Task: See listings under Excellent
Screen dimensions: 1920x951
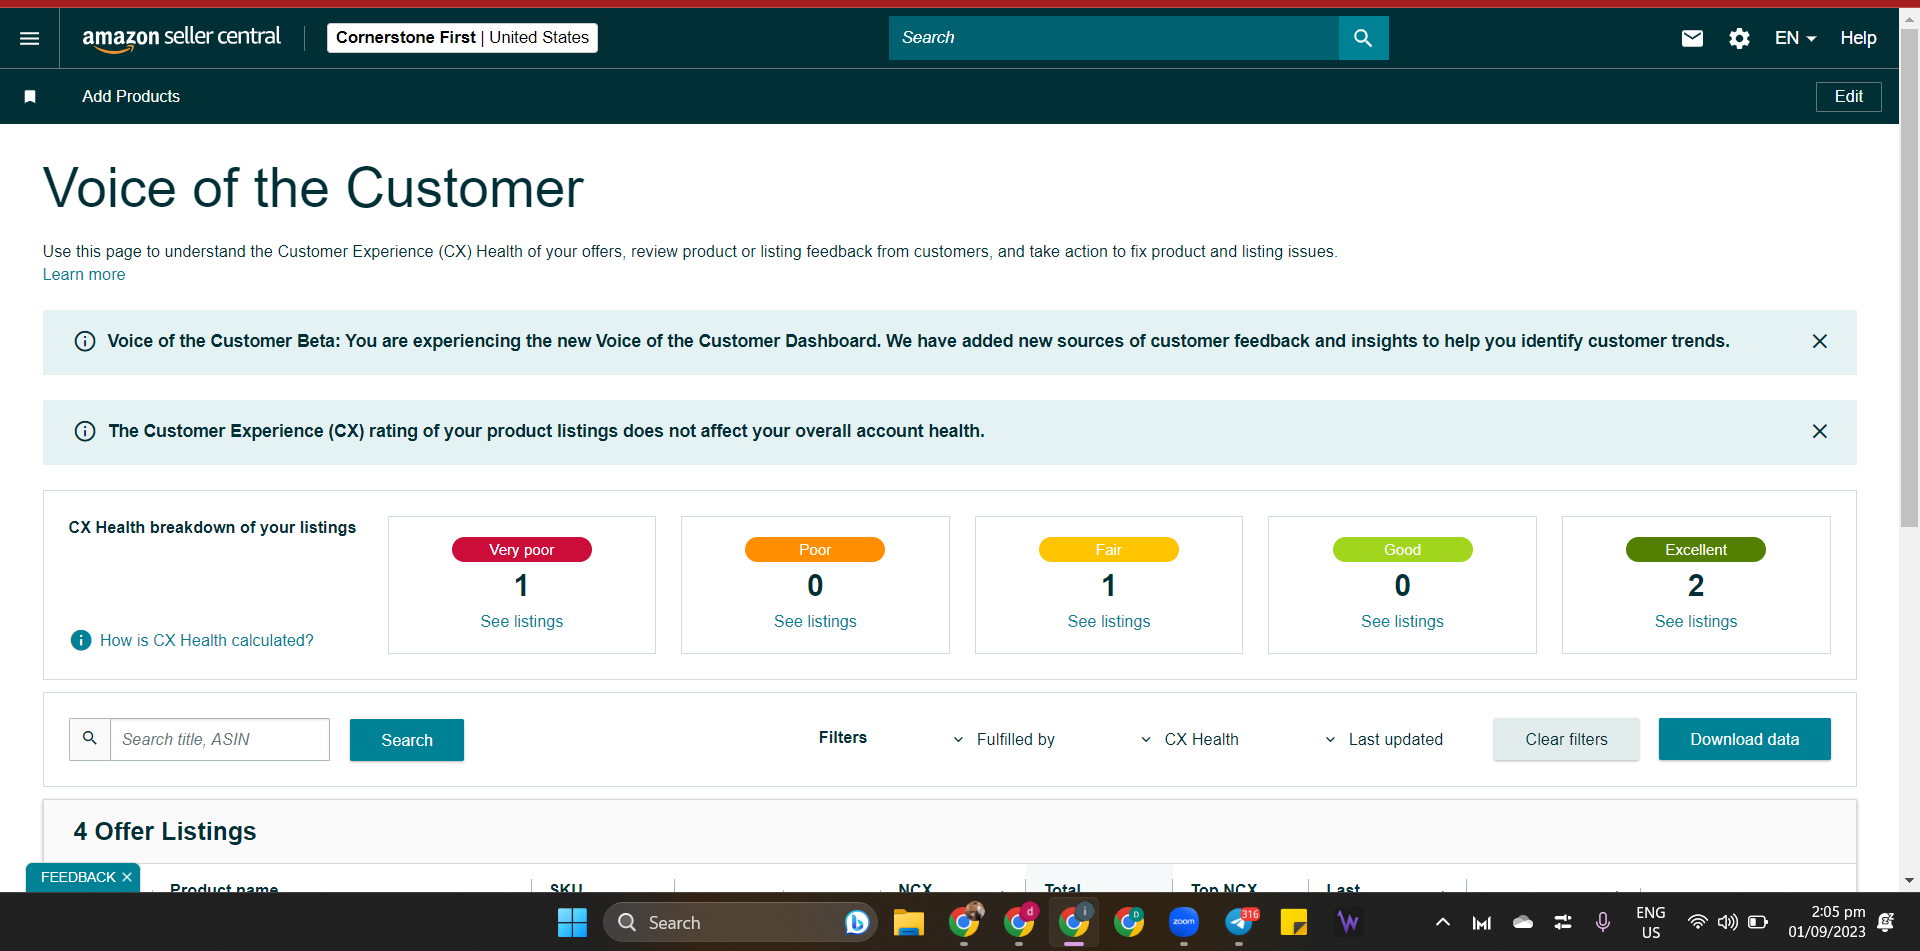Action: click(x=1696, y=622)
